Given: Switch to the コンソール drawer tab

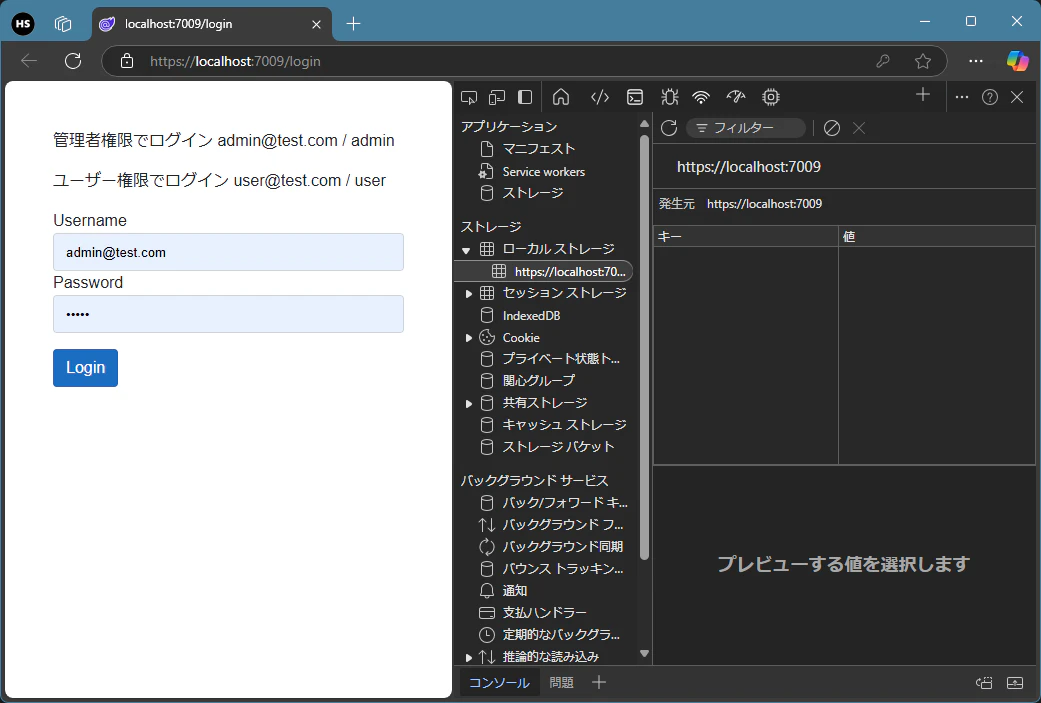Looking at the screenshot, I should click(499, 682).
